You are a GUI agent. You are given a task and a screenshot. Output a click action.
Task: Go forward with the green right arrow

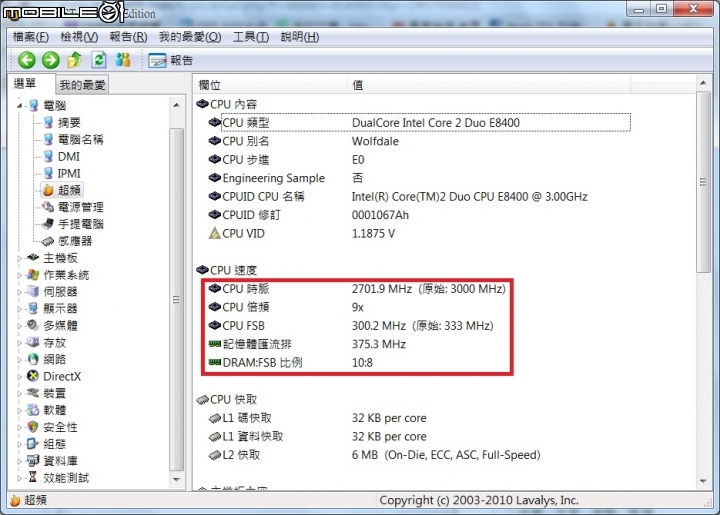[51, 60]
